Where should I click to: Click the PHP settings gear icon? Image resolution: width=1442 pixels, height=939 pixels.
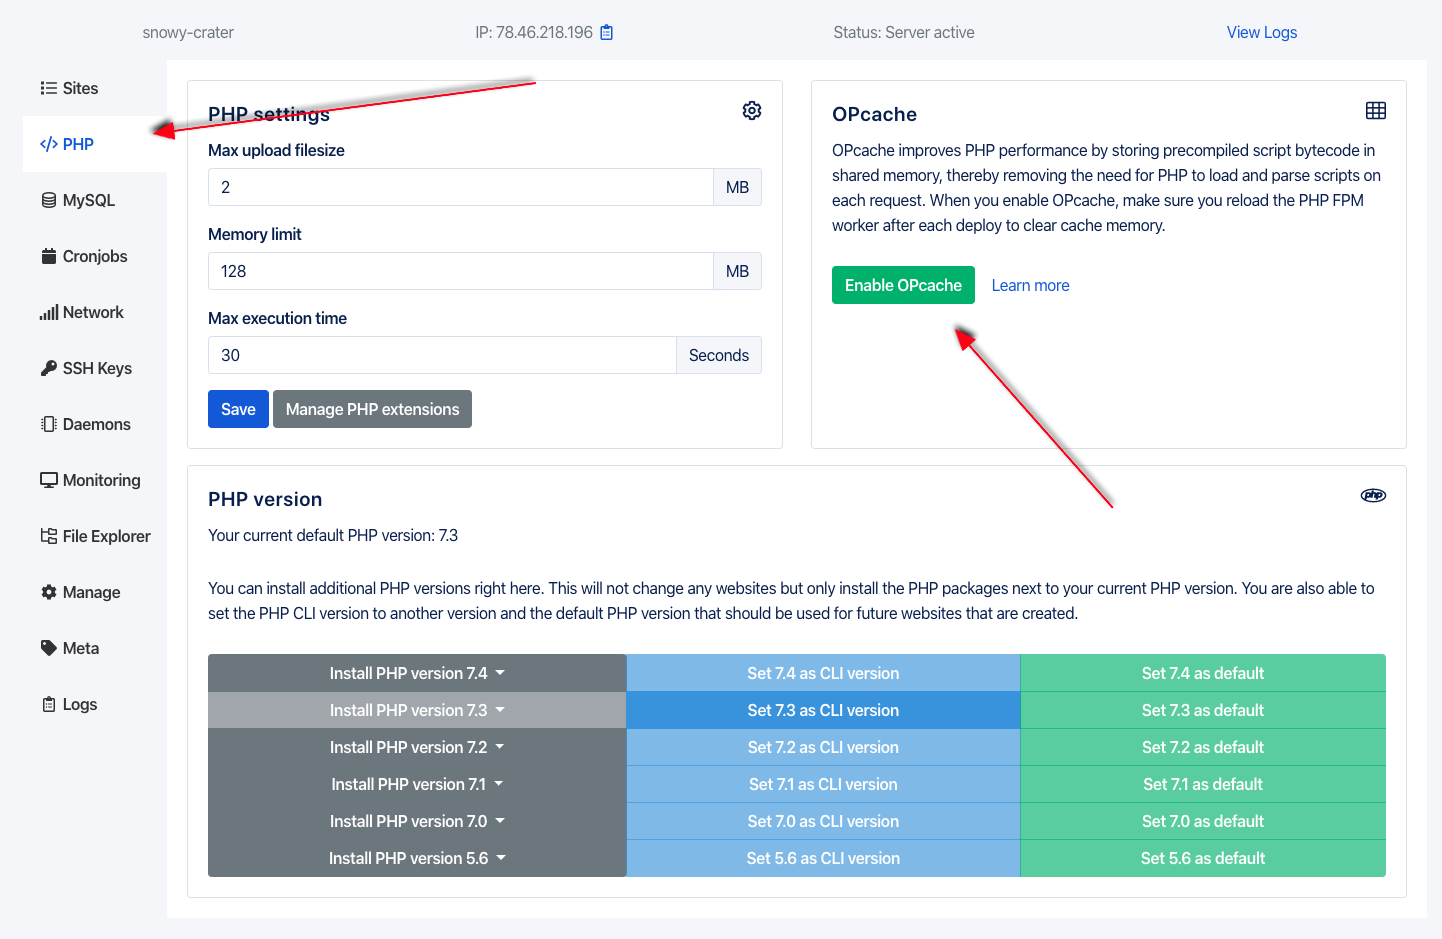coord(752,110)
